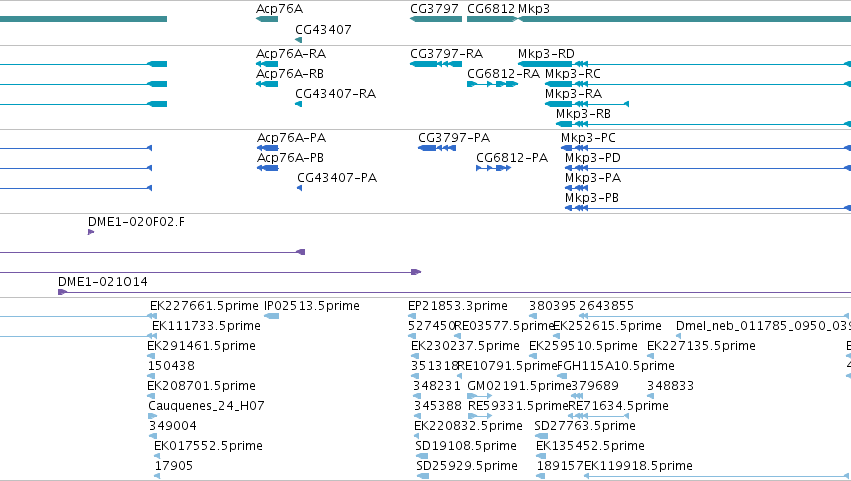Click feature DME1-021014

[103, 282]
